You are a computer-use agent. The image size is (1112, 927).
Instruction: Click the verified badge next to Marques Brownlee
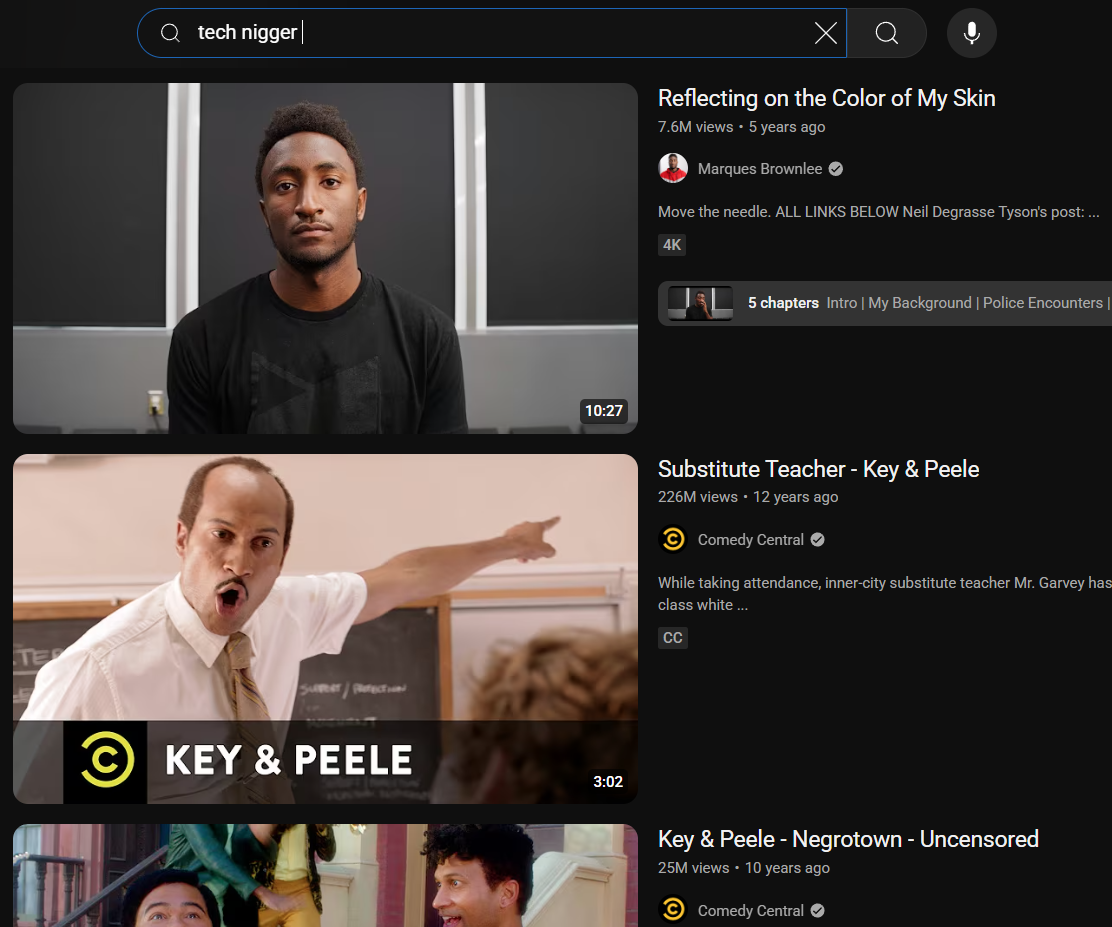[x=836, y=169]
